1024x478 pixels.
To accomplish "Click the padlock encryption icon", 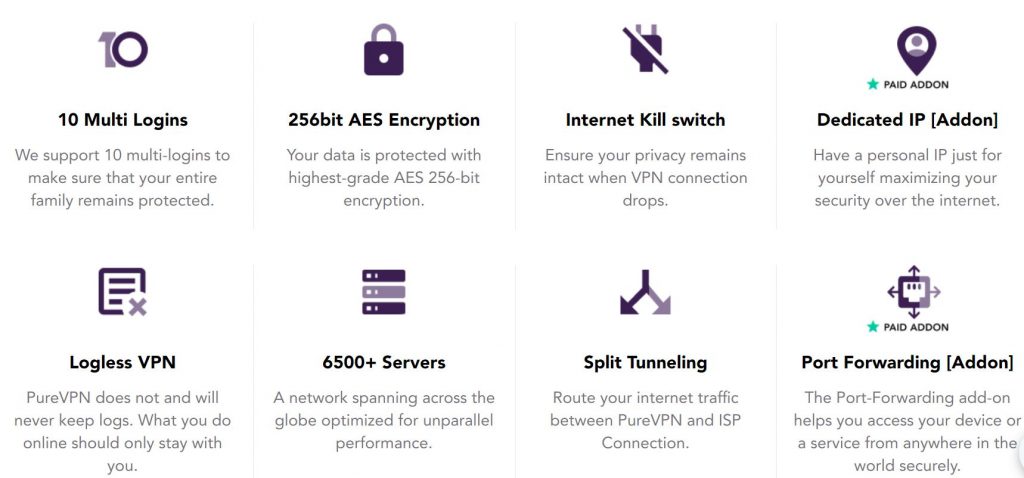I will 383,50.
